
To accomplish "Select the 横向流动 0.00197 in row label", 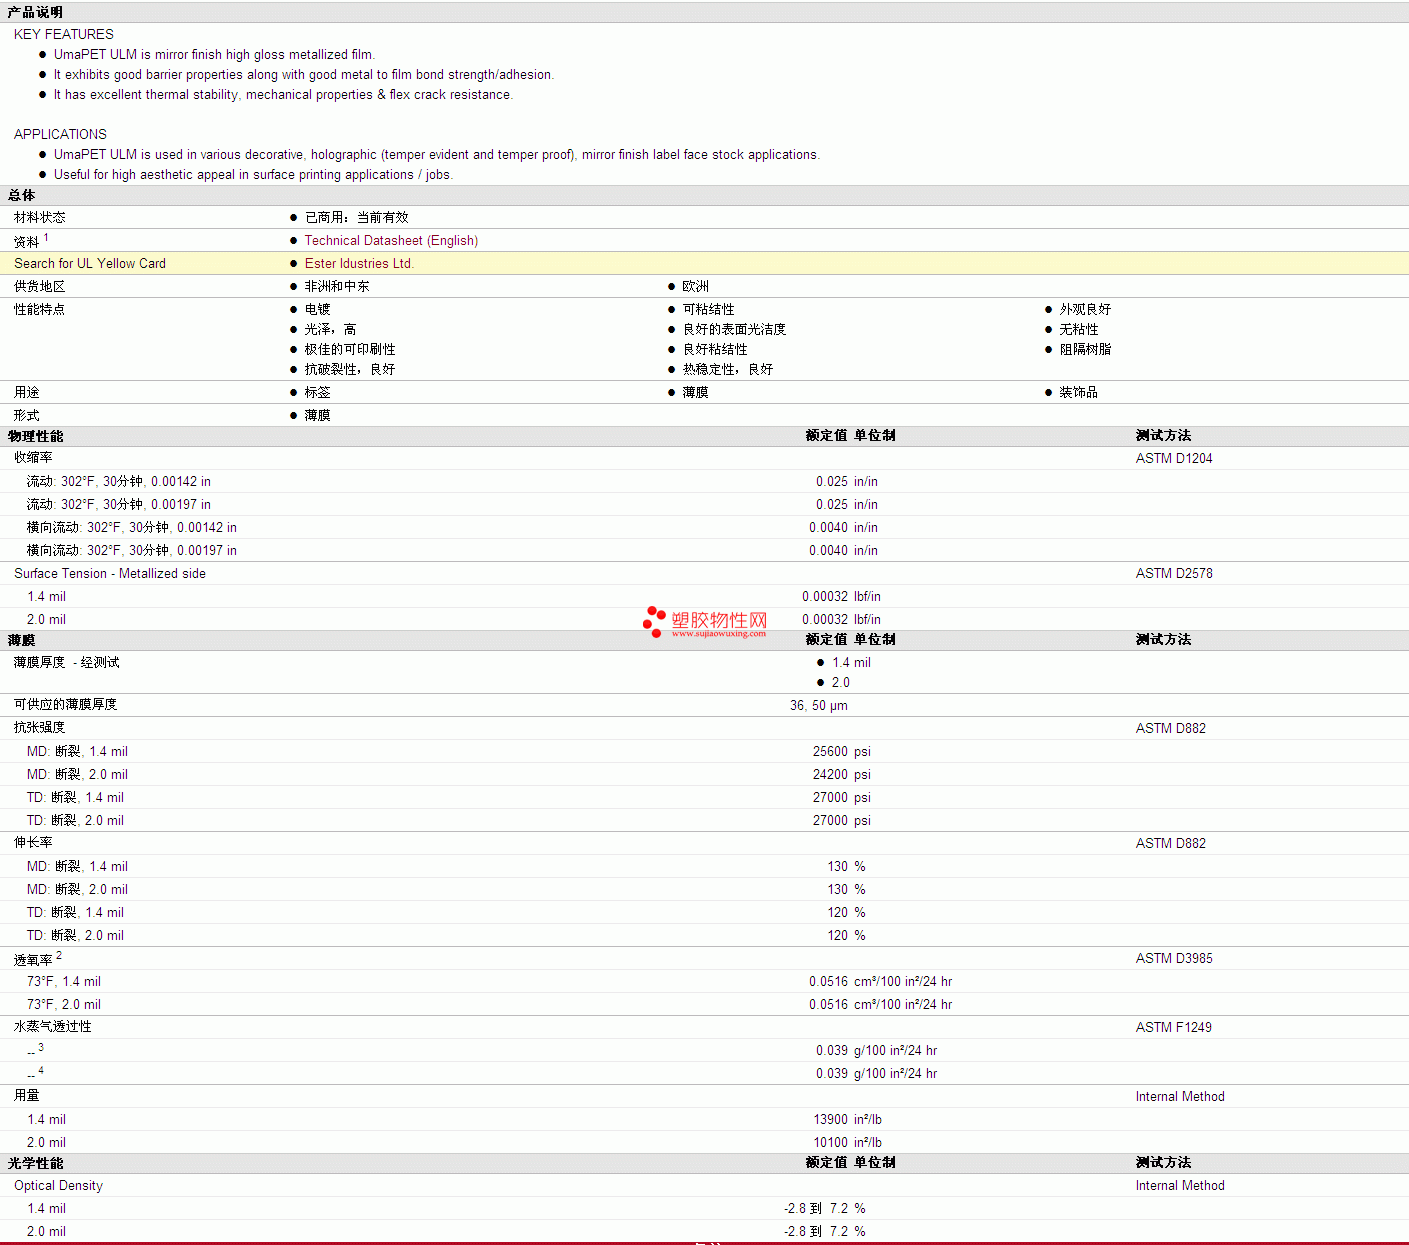I will [x=132, y=551].
